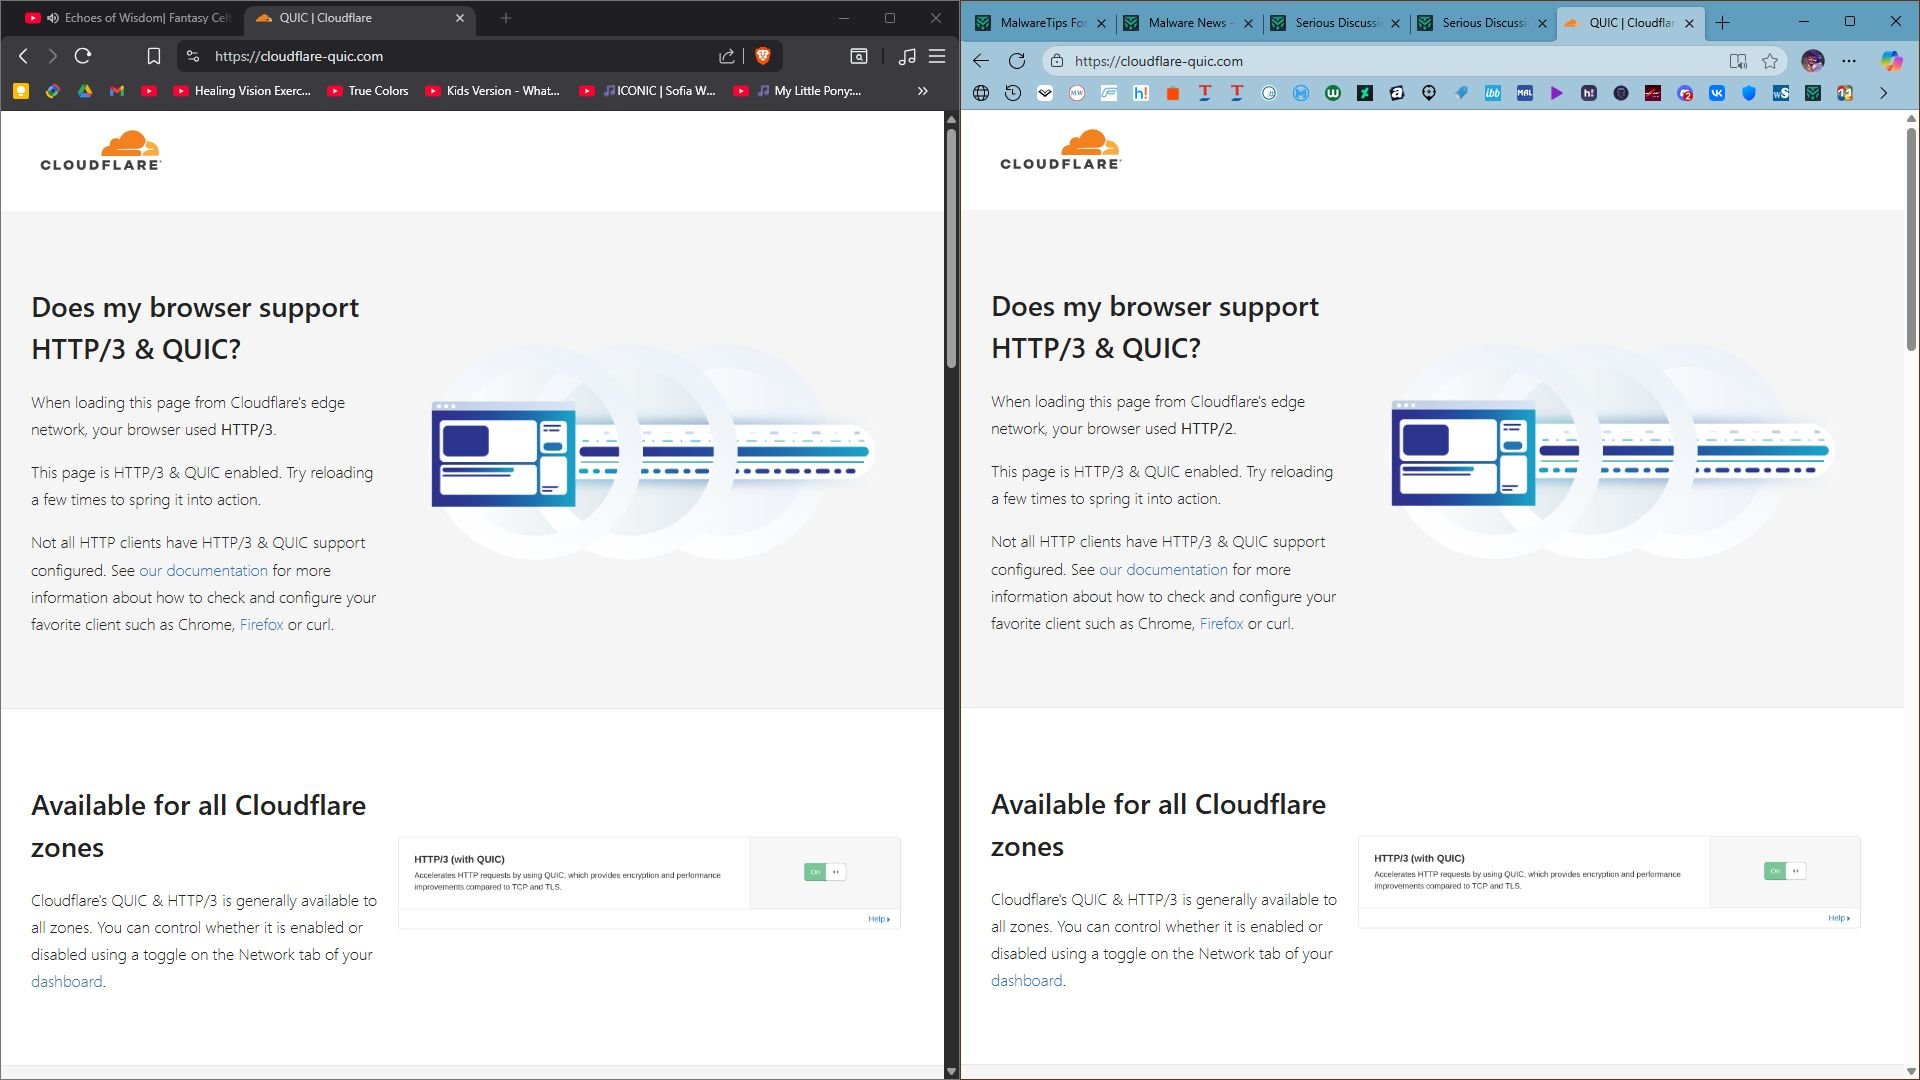Open the Edge profile avatar
1920x1080 pixels.
point(1812,61)
